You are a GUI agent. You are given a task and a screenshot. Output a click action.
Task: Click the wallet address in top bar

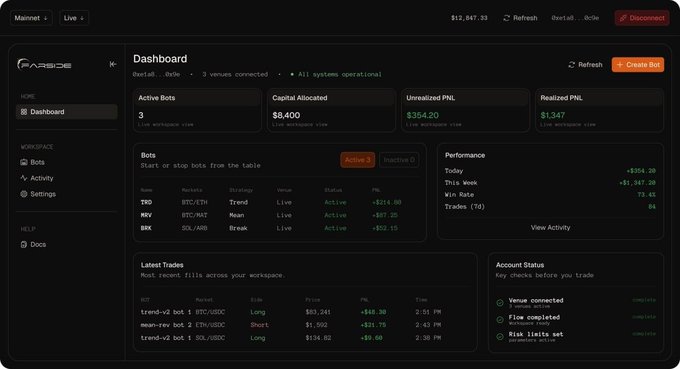tap(575, 18)
